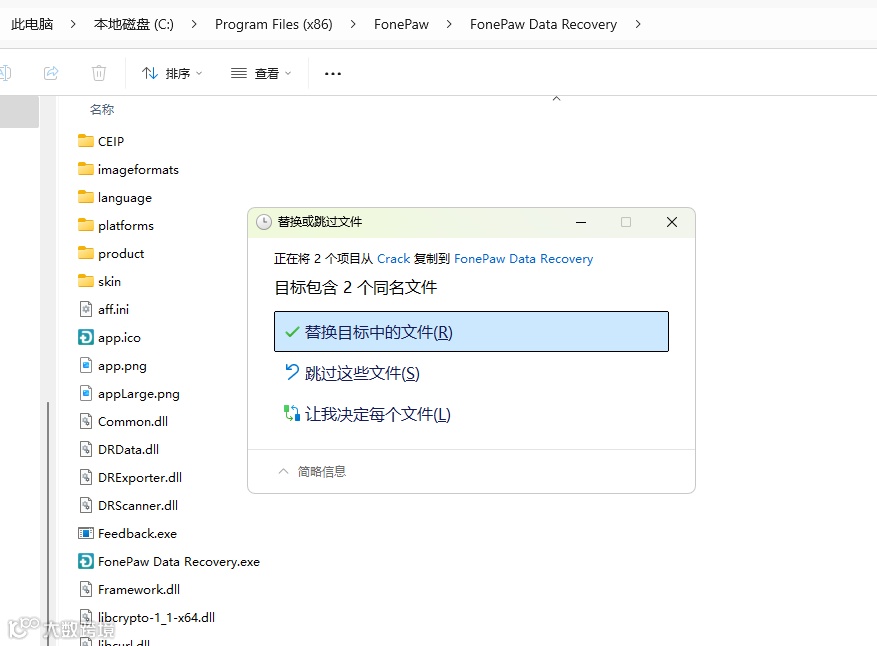This screenshot has height=646, width=877.
Task: Select the app.png file name
Action: coord(122,366)
